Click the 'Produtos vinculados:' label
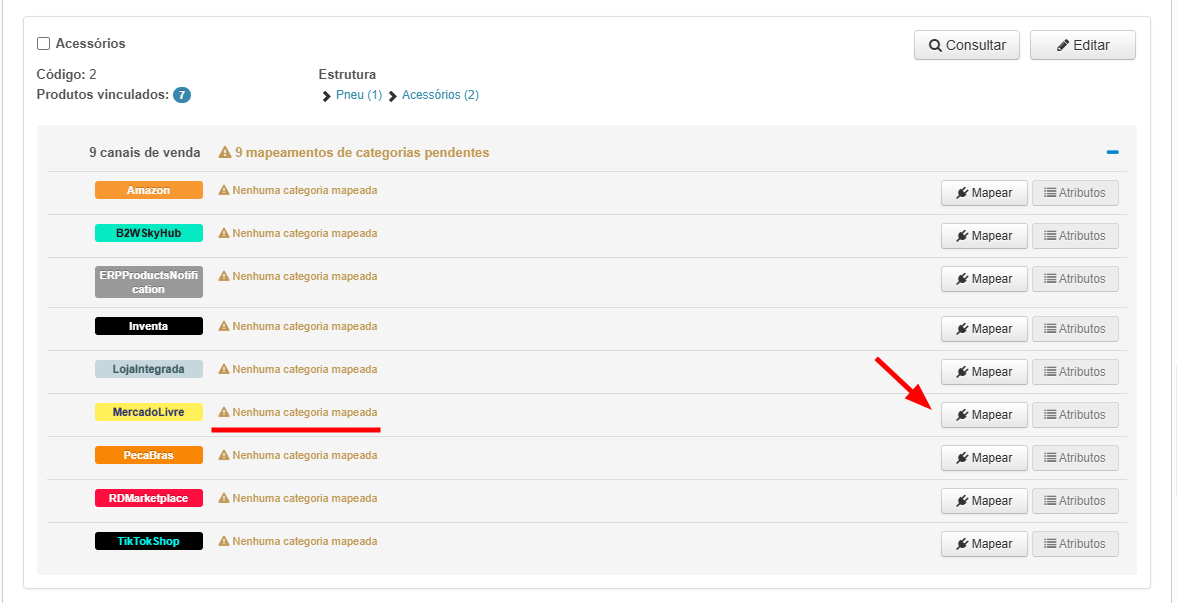Screen dimensions: 1177x603 pyautogui.click(x=103, y=95)
